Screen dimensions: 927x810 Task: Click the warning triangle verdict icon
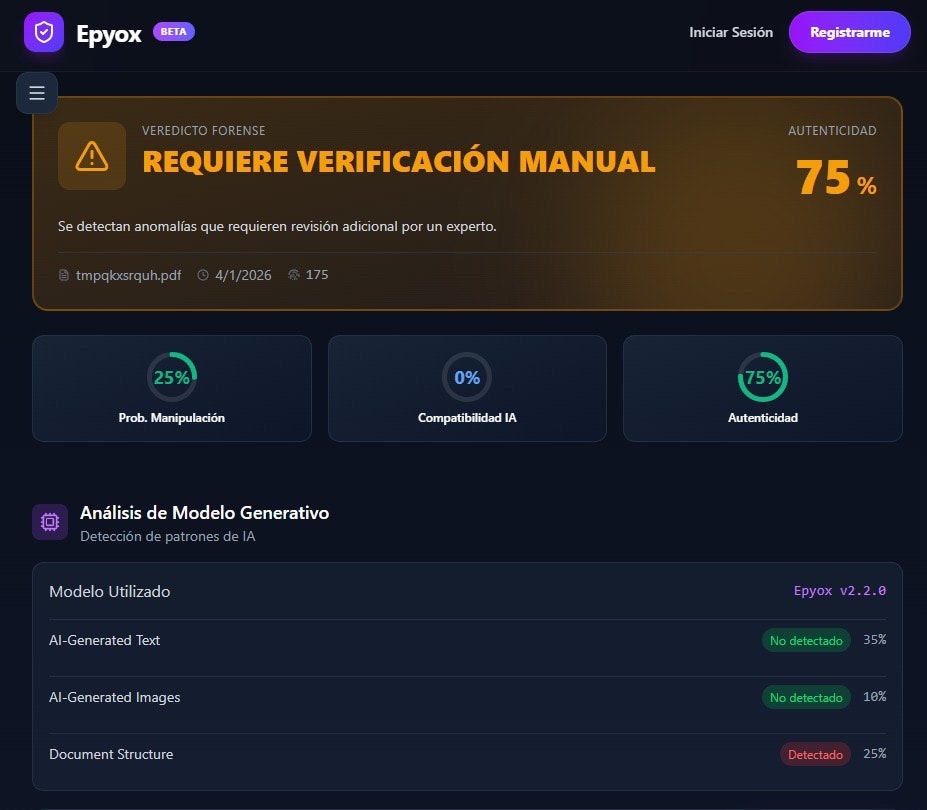(x=92, y=156)
